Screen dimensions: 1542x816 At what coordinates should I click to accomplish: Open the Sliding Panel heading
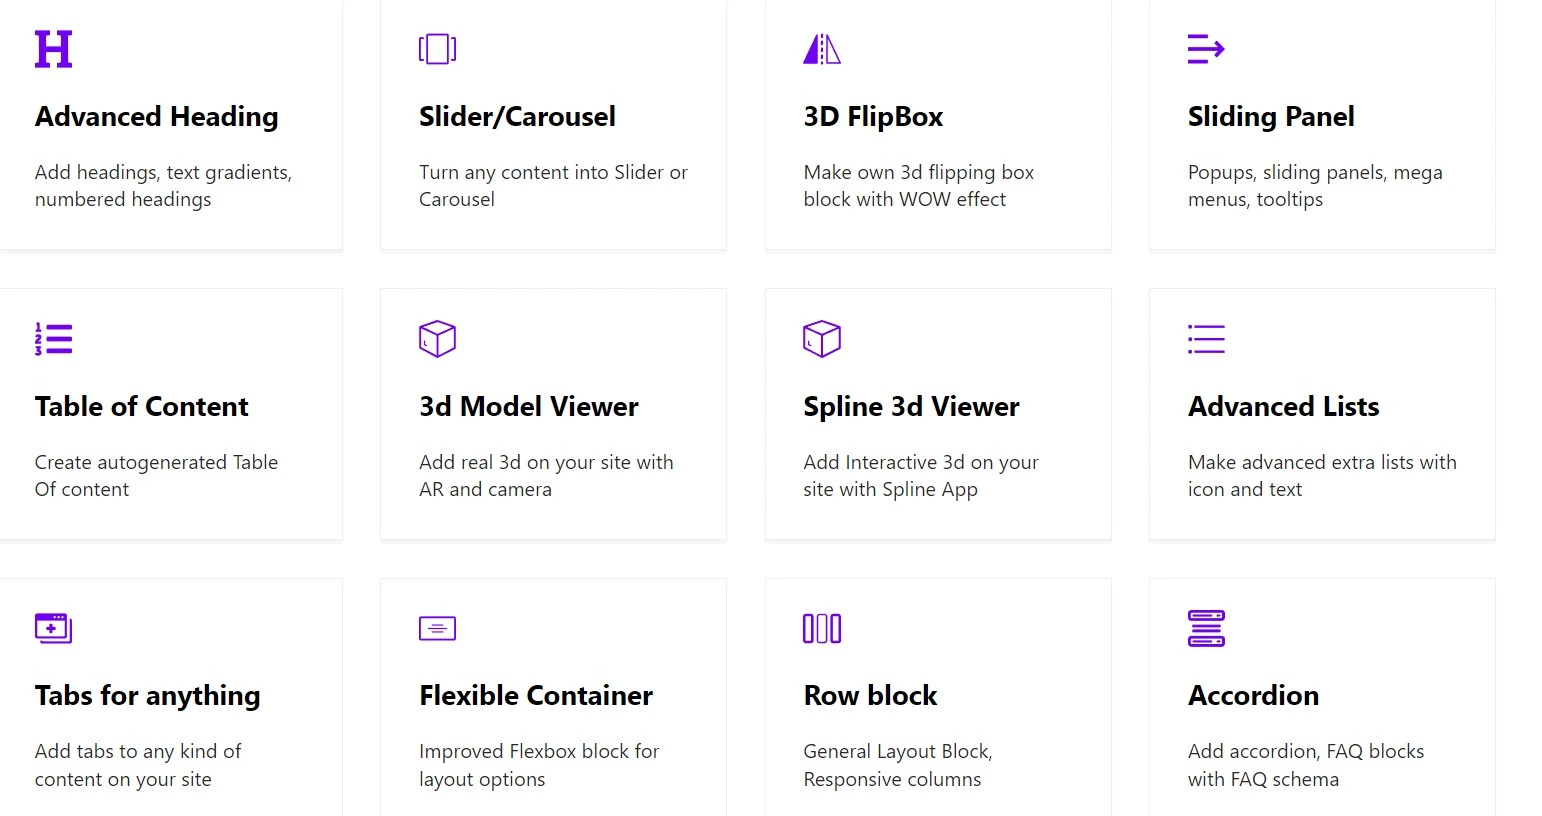1271,117
